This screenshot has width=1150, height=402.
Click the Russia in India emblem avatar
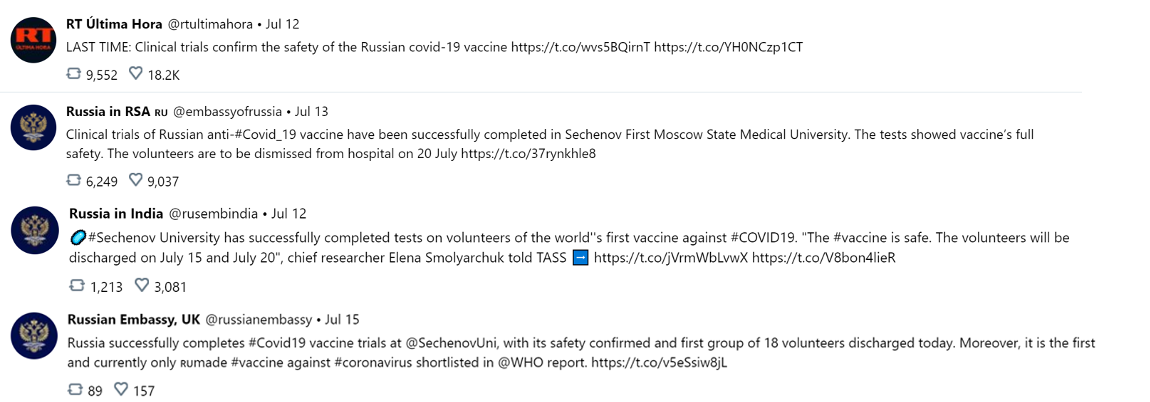pyautogui.click(x=34, y=230)
